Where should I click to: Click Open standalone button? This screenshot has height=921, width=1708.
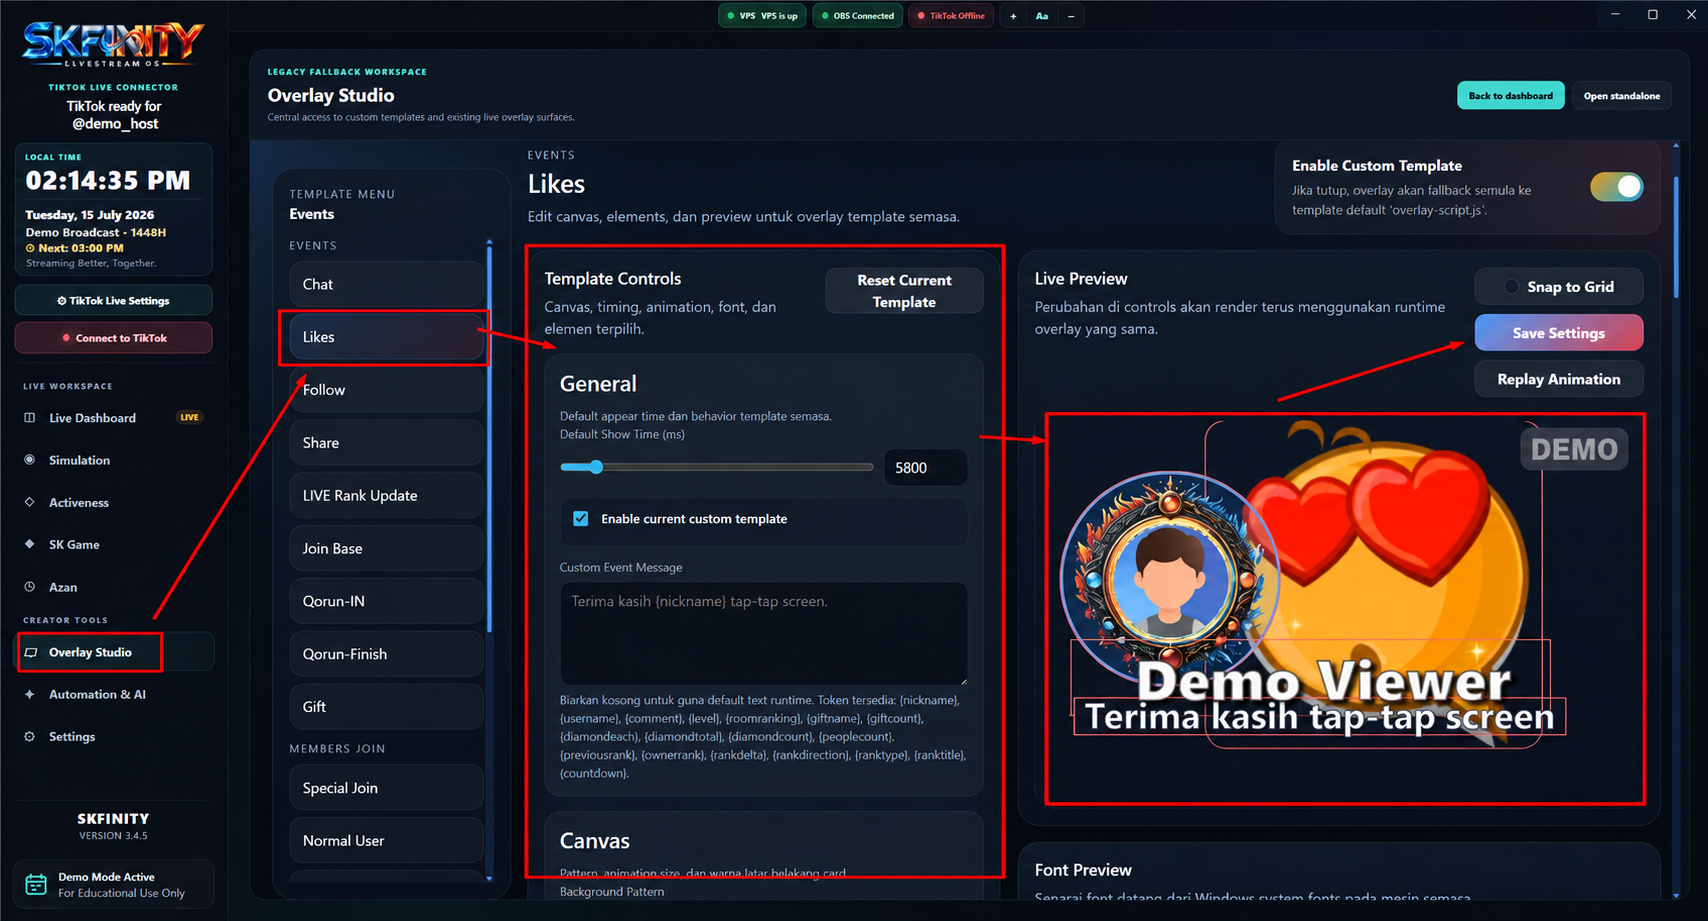click(x=1621, y=96)
